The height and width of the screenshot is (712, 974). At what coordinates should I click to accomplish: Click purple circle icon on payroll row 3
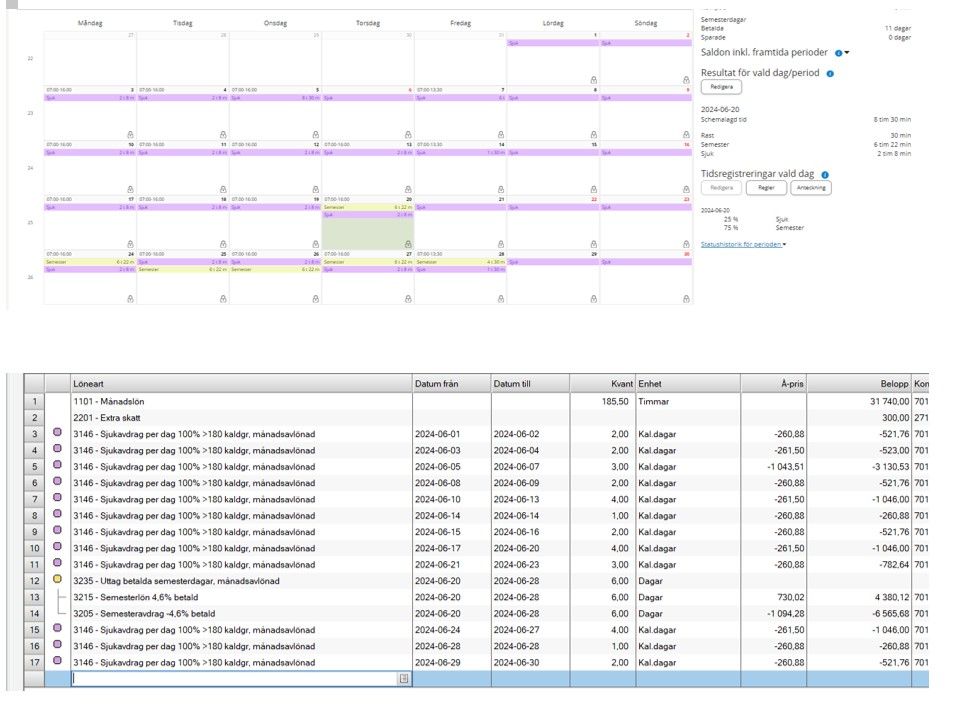[x=57, y=433]
